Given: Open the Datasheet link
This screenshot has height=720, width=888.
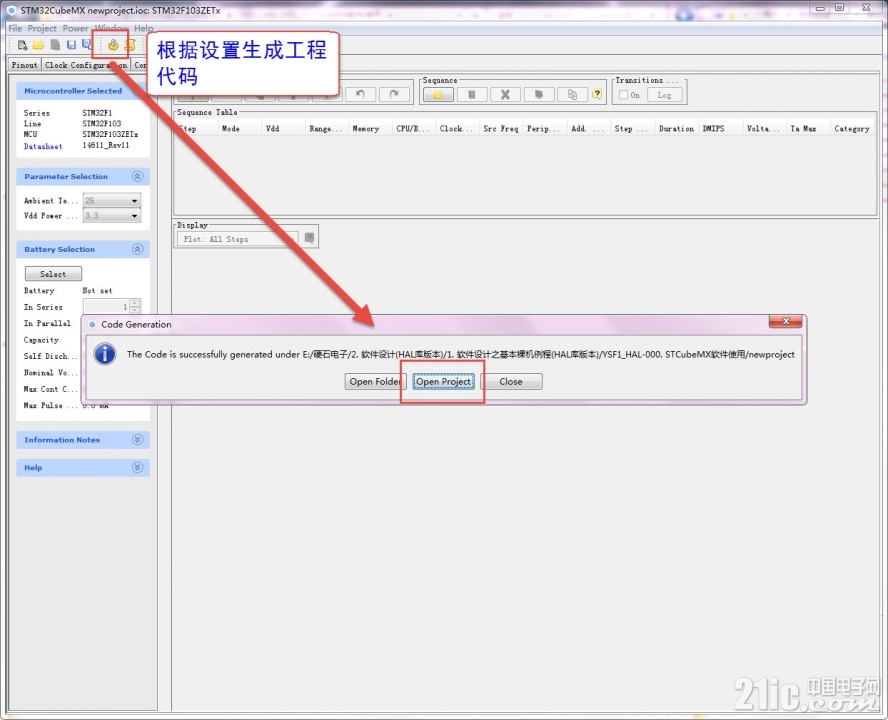Looking at the screenshot, I should click(43, 146).
